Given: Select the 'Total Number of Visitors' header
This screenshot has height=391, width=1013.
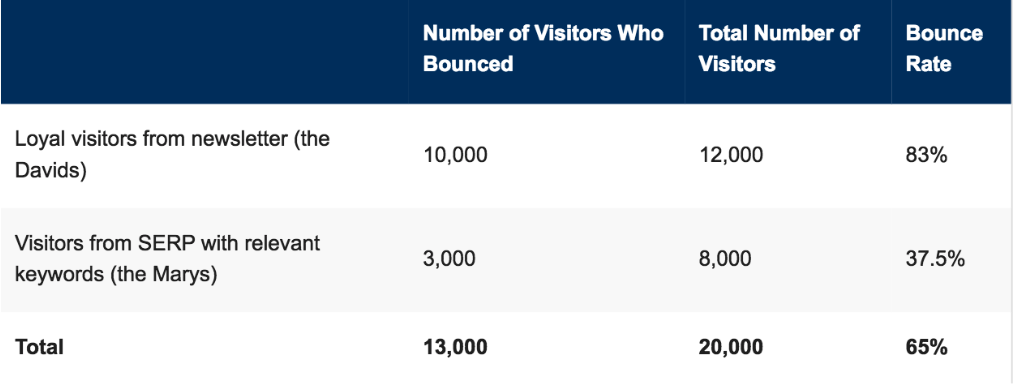Looking at the screenshot, I should coord(779,48).
